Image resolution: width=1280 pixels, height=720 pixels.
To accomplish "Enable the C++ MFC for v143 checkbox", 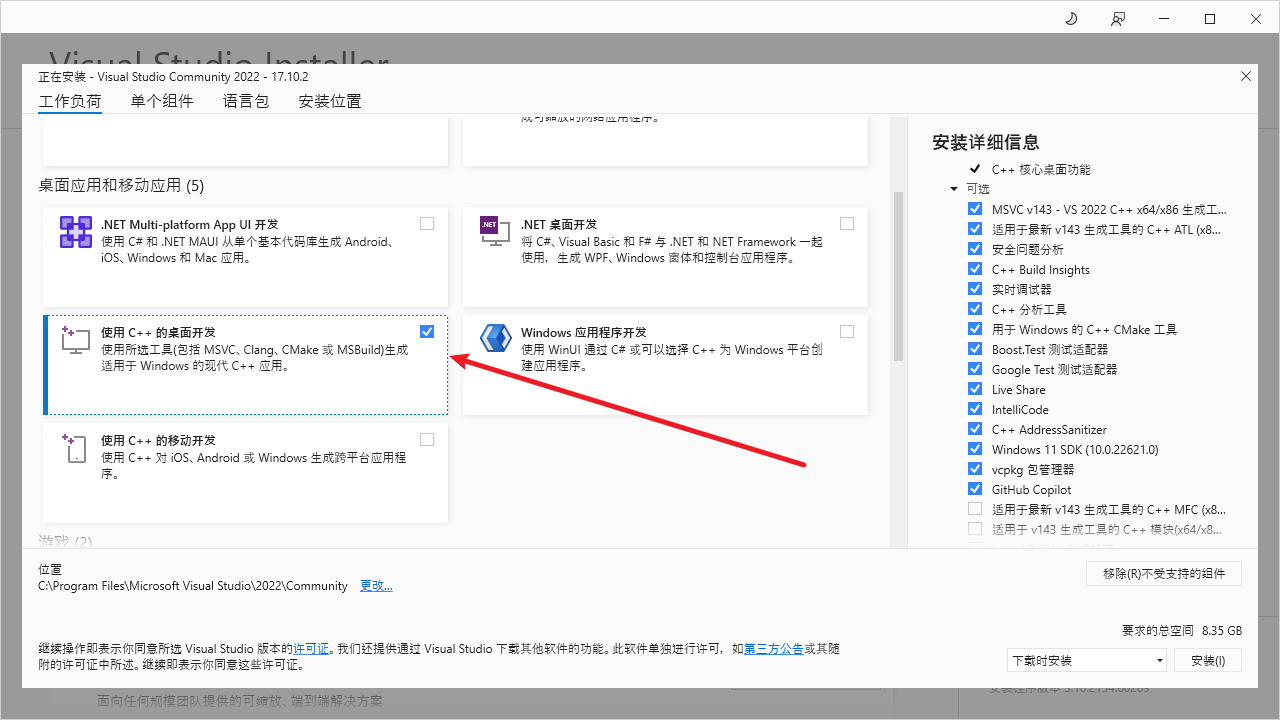I will [x=975, y=509].
